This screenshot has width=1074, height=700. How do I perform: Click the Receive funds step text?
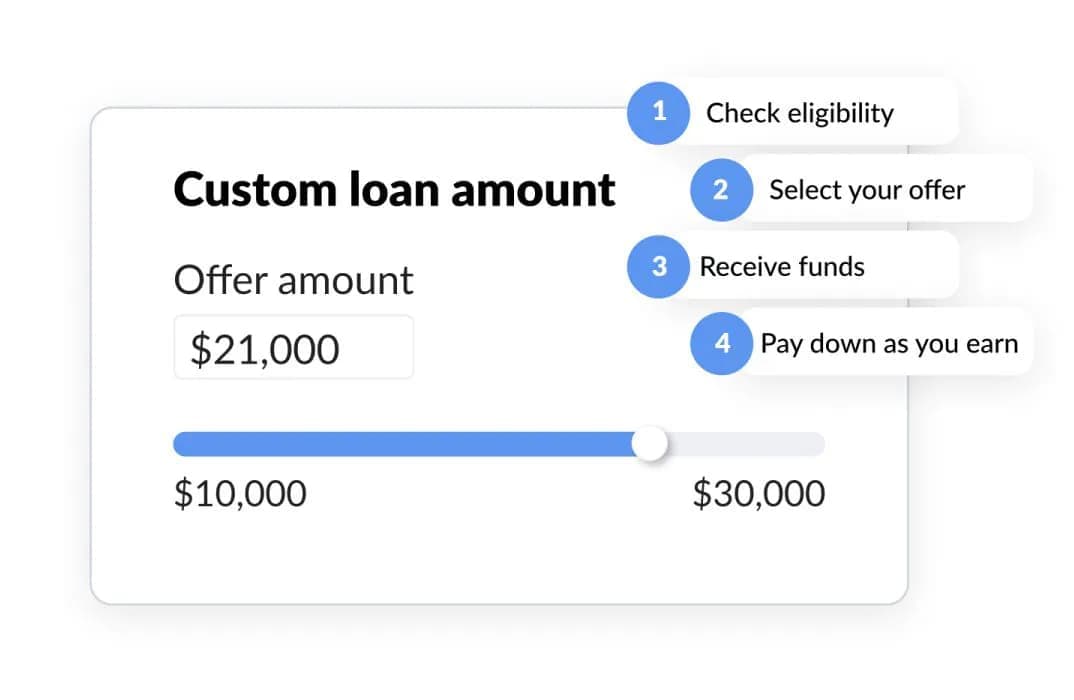[781, 267]
